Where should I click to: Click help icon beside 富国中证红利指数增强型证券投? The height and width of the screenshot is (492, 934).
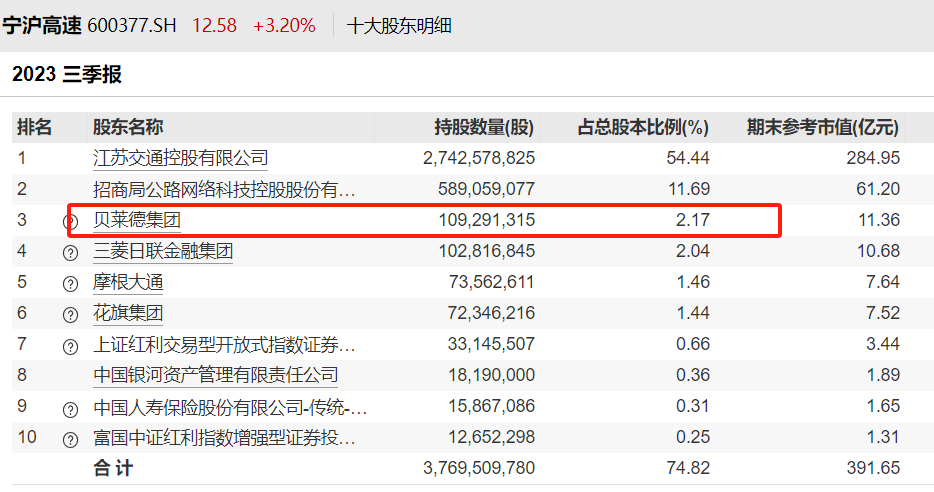[70, 440]
